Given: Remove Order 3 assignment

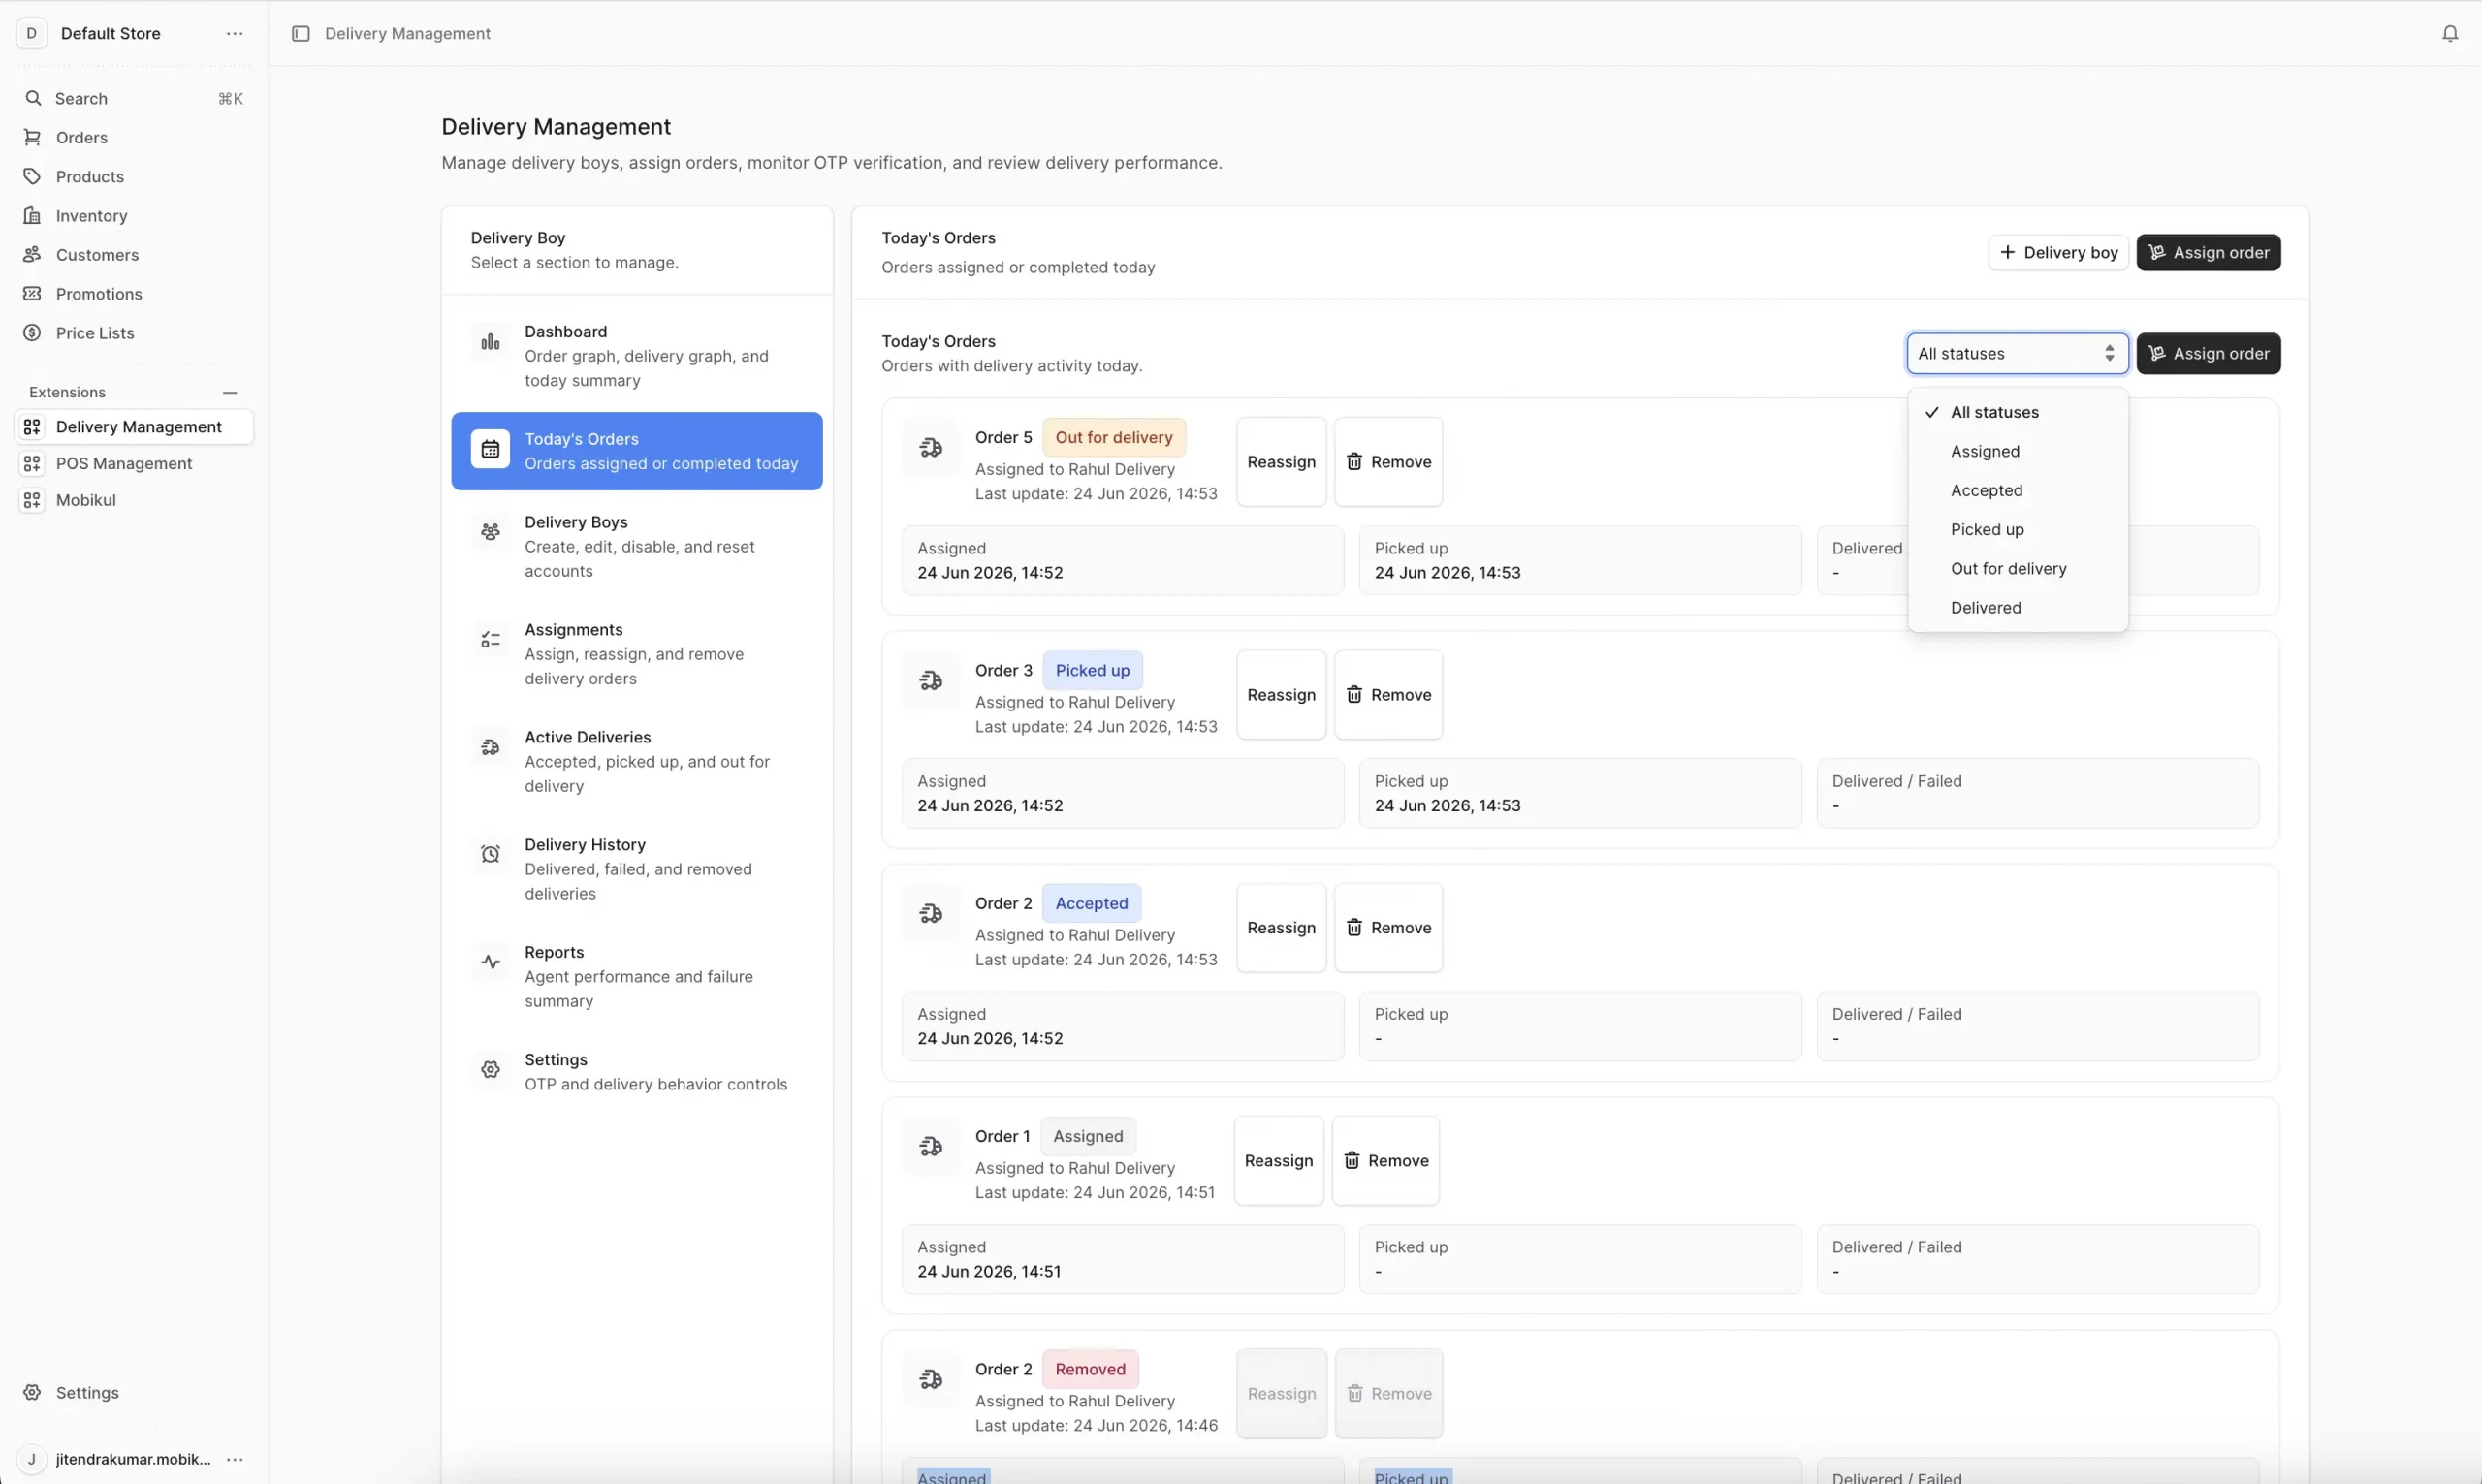Looking at the screenshot, I should pyautogui.click(x=1388, y=695).
